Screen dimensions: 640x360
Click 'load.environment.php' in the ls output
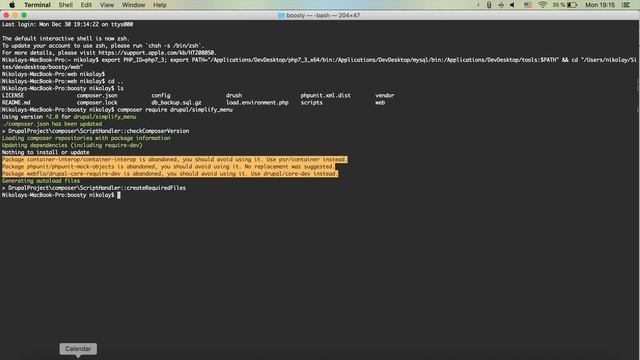click(x=258, y=103)
